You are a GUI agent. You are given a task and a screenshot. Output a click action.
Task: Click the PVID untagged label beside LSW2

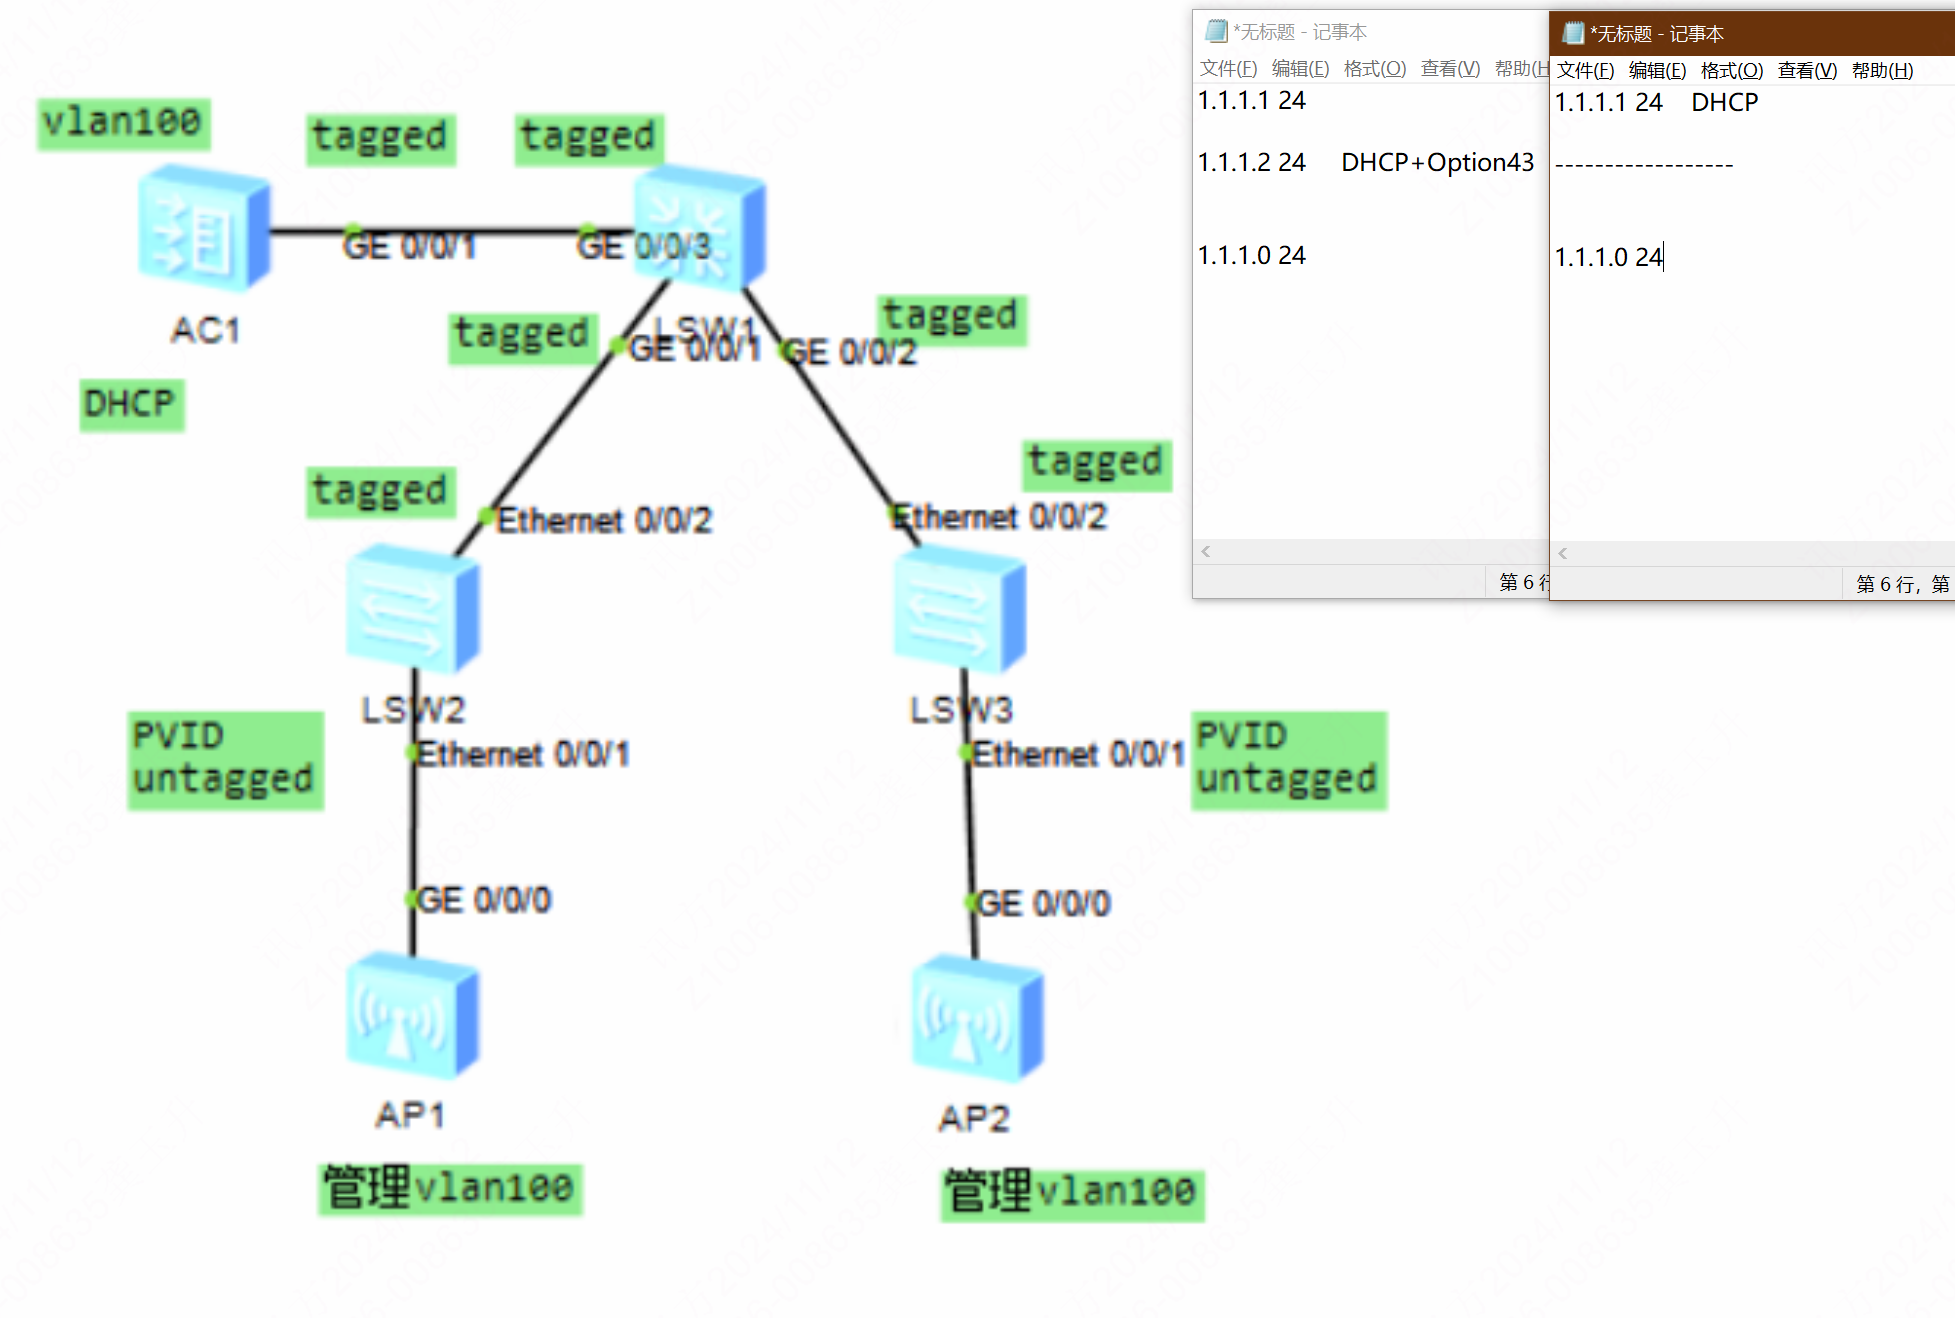226,761
